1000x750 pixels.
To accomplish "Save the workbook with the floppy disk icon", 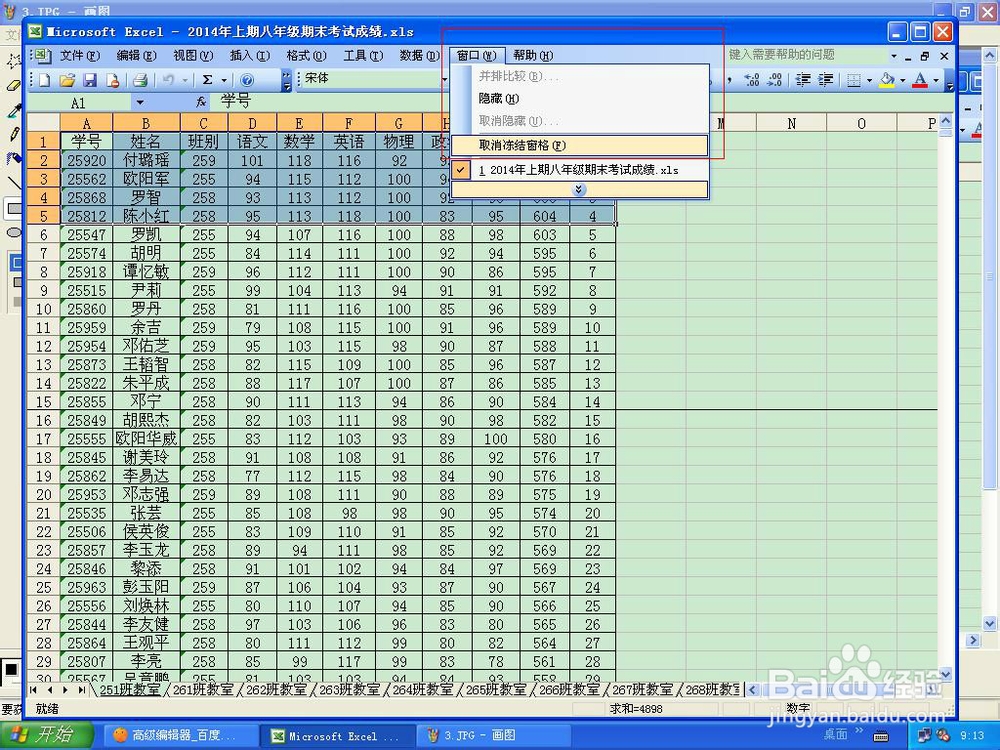I will click(90, 80).
